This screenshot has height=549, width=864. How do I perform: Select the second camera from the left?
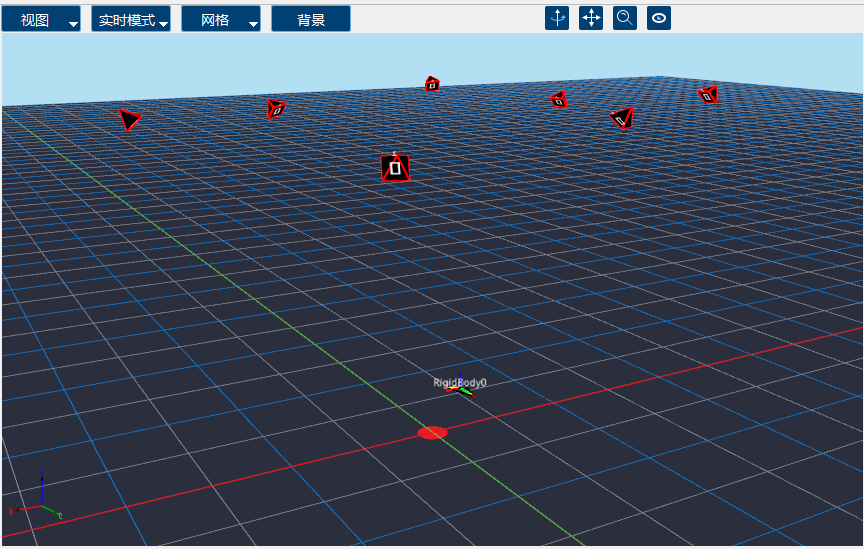[276, 109]
